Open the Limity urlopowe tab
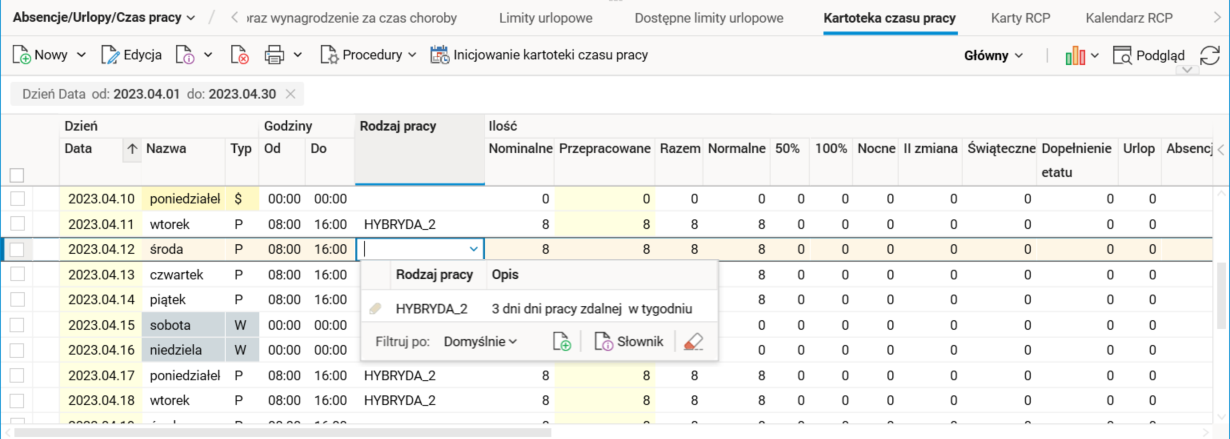Screen dimensions: 1230x439 [545, 18]
